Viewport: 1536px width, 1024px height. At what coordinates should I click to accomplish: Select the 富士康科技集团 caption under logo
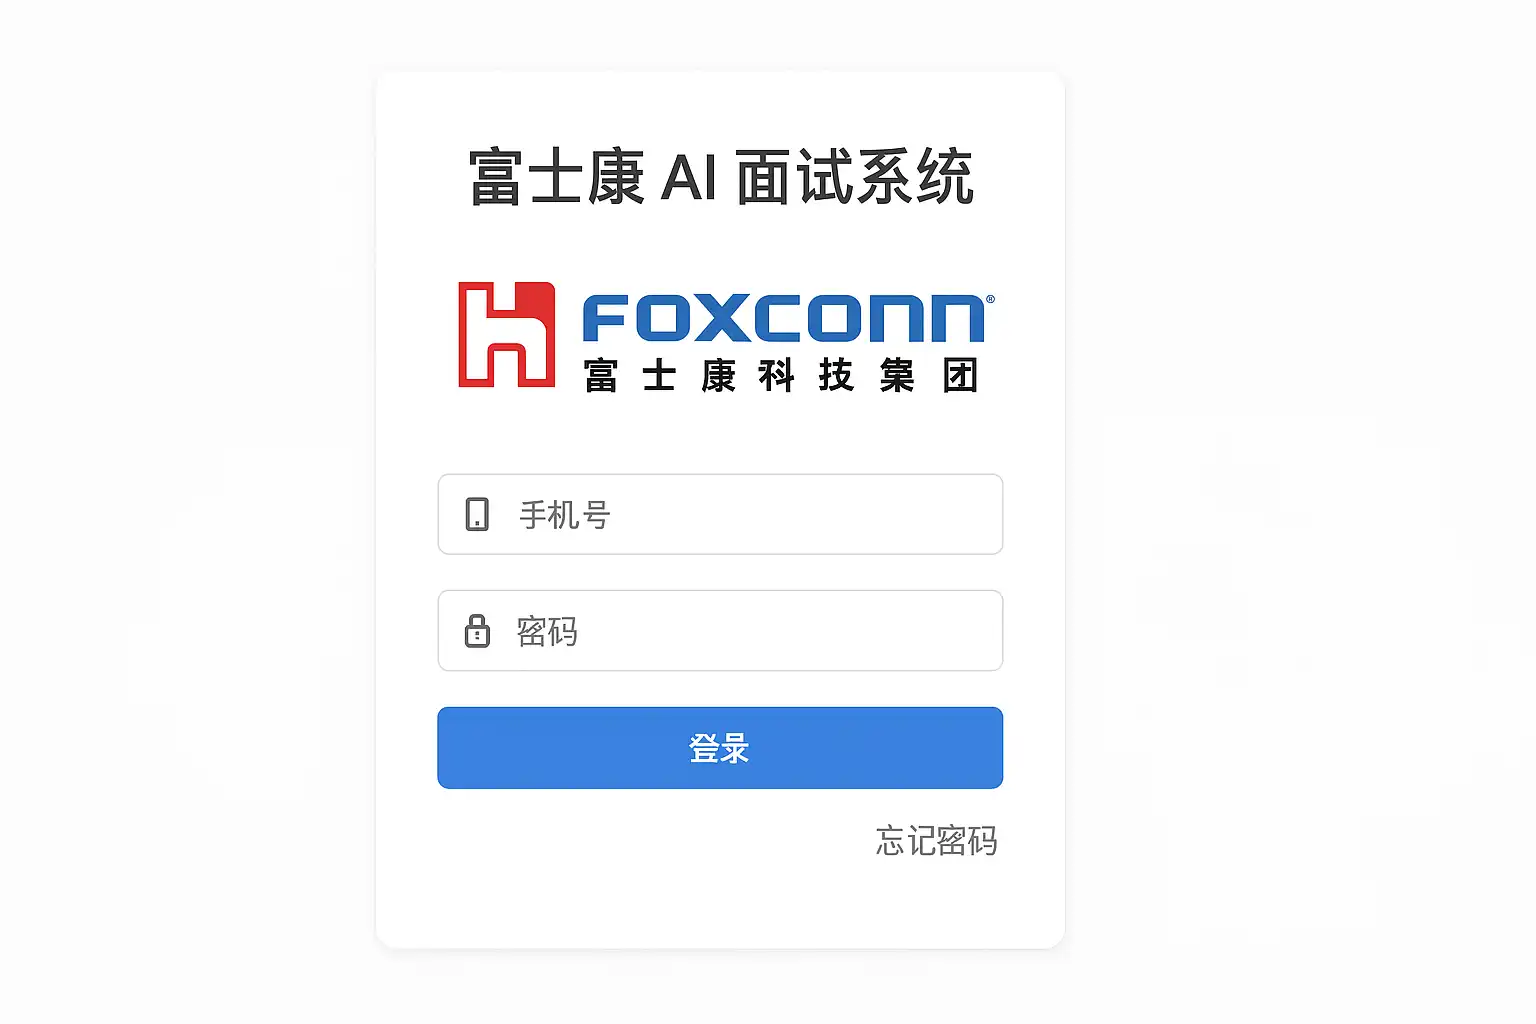pos(781,376)
